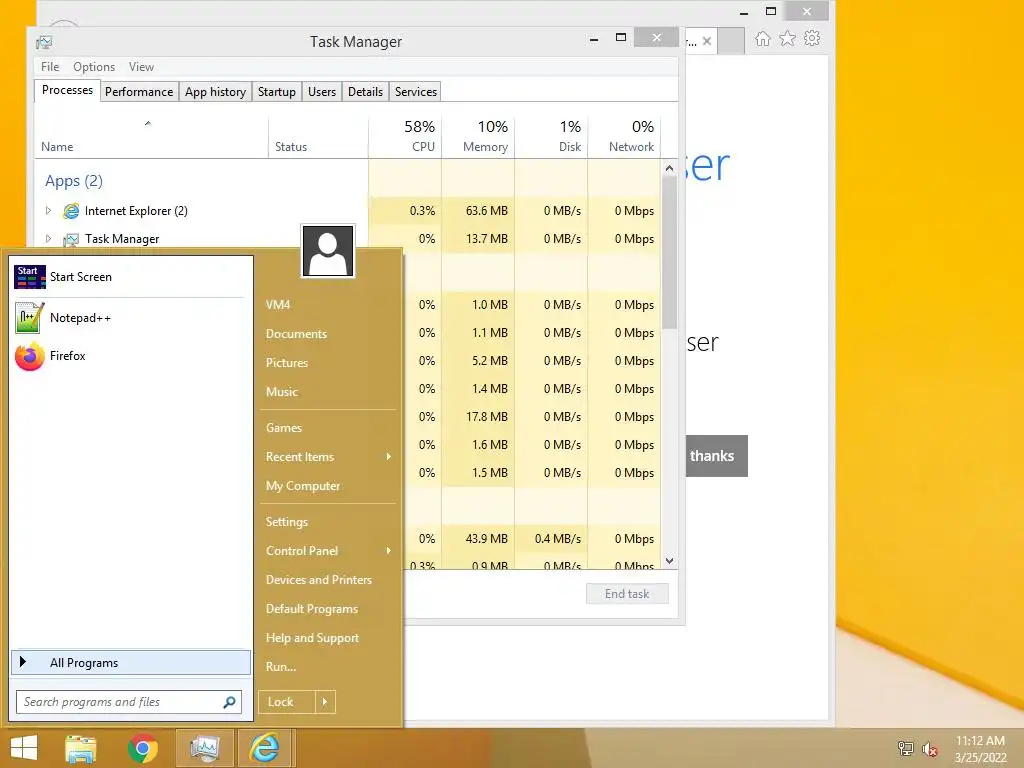Viewport: 1024px width, 768px height.
Task: Open Google Chrome from the taskbar
Action: point(143,748)
